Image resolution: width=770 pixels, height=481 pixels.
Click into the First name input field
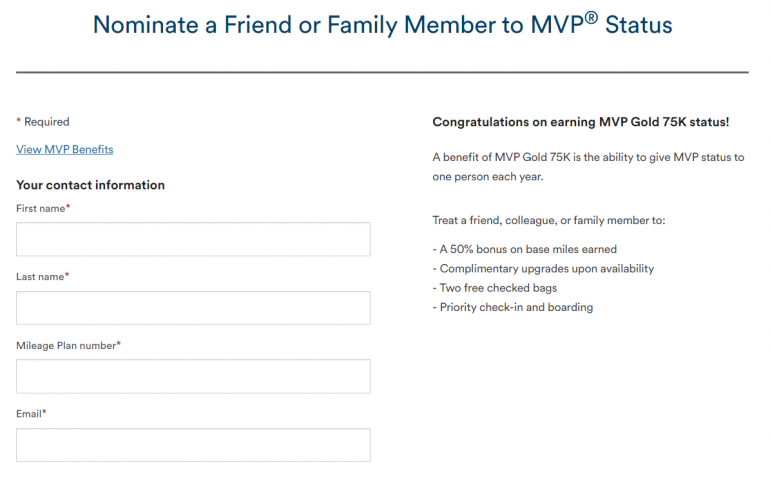193,239
